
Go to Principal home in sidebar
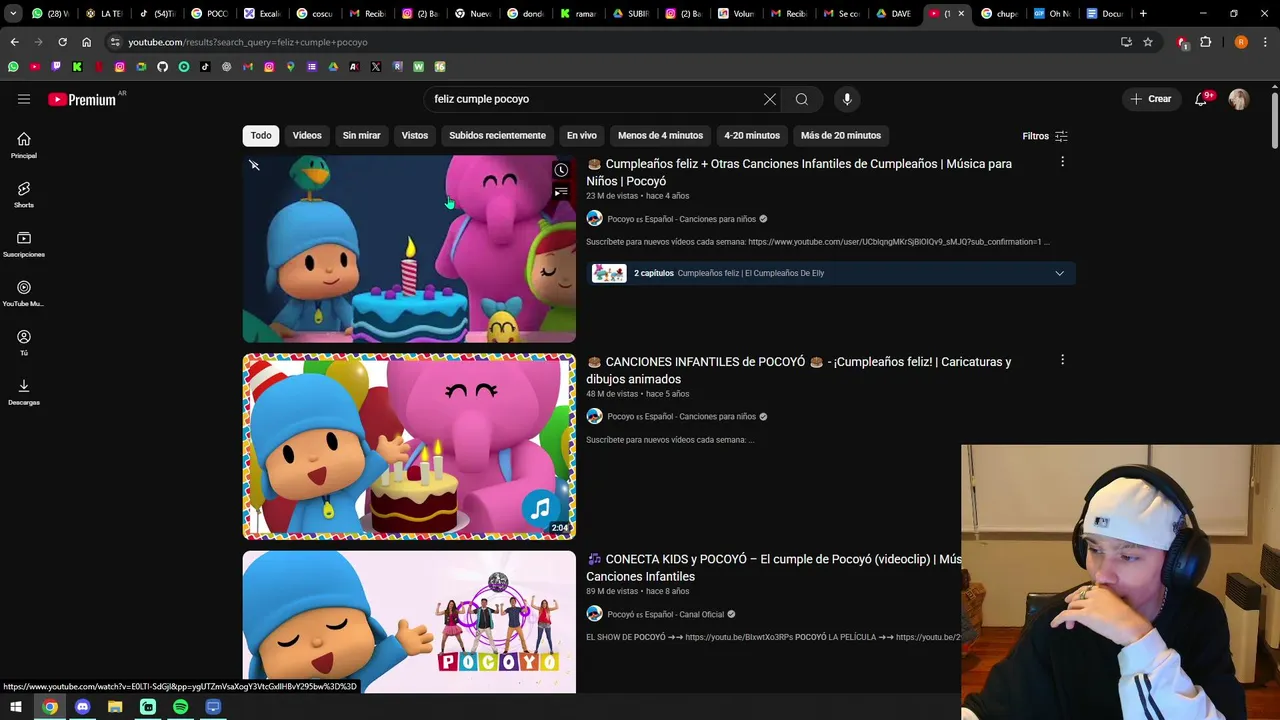pyautogui.click(x=24, y=146)
